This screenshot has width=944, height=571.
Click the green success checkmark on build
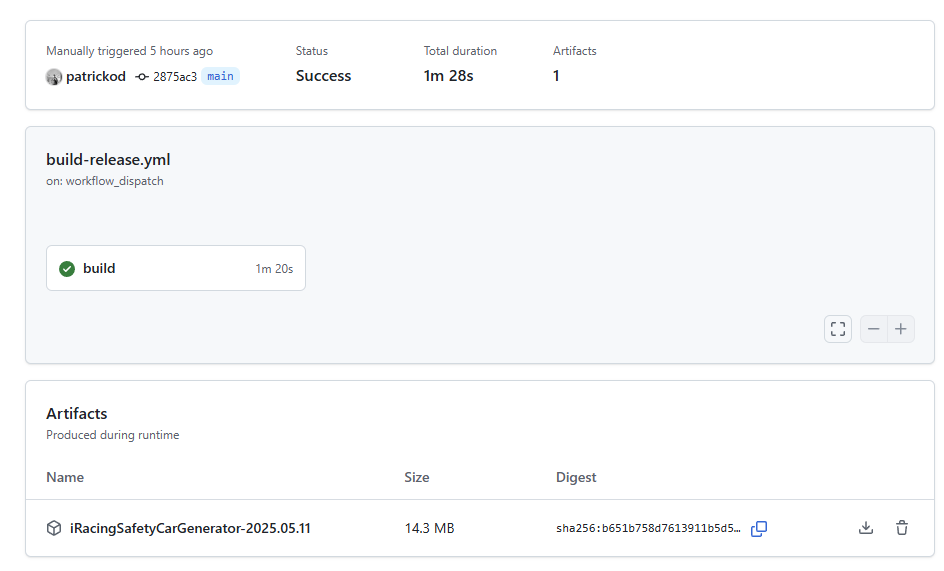click(67, 268)
